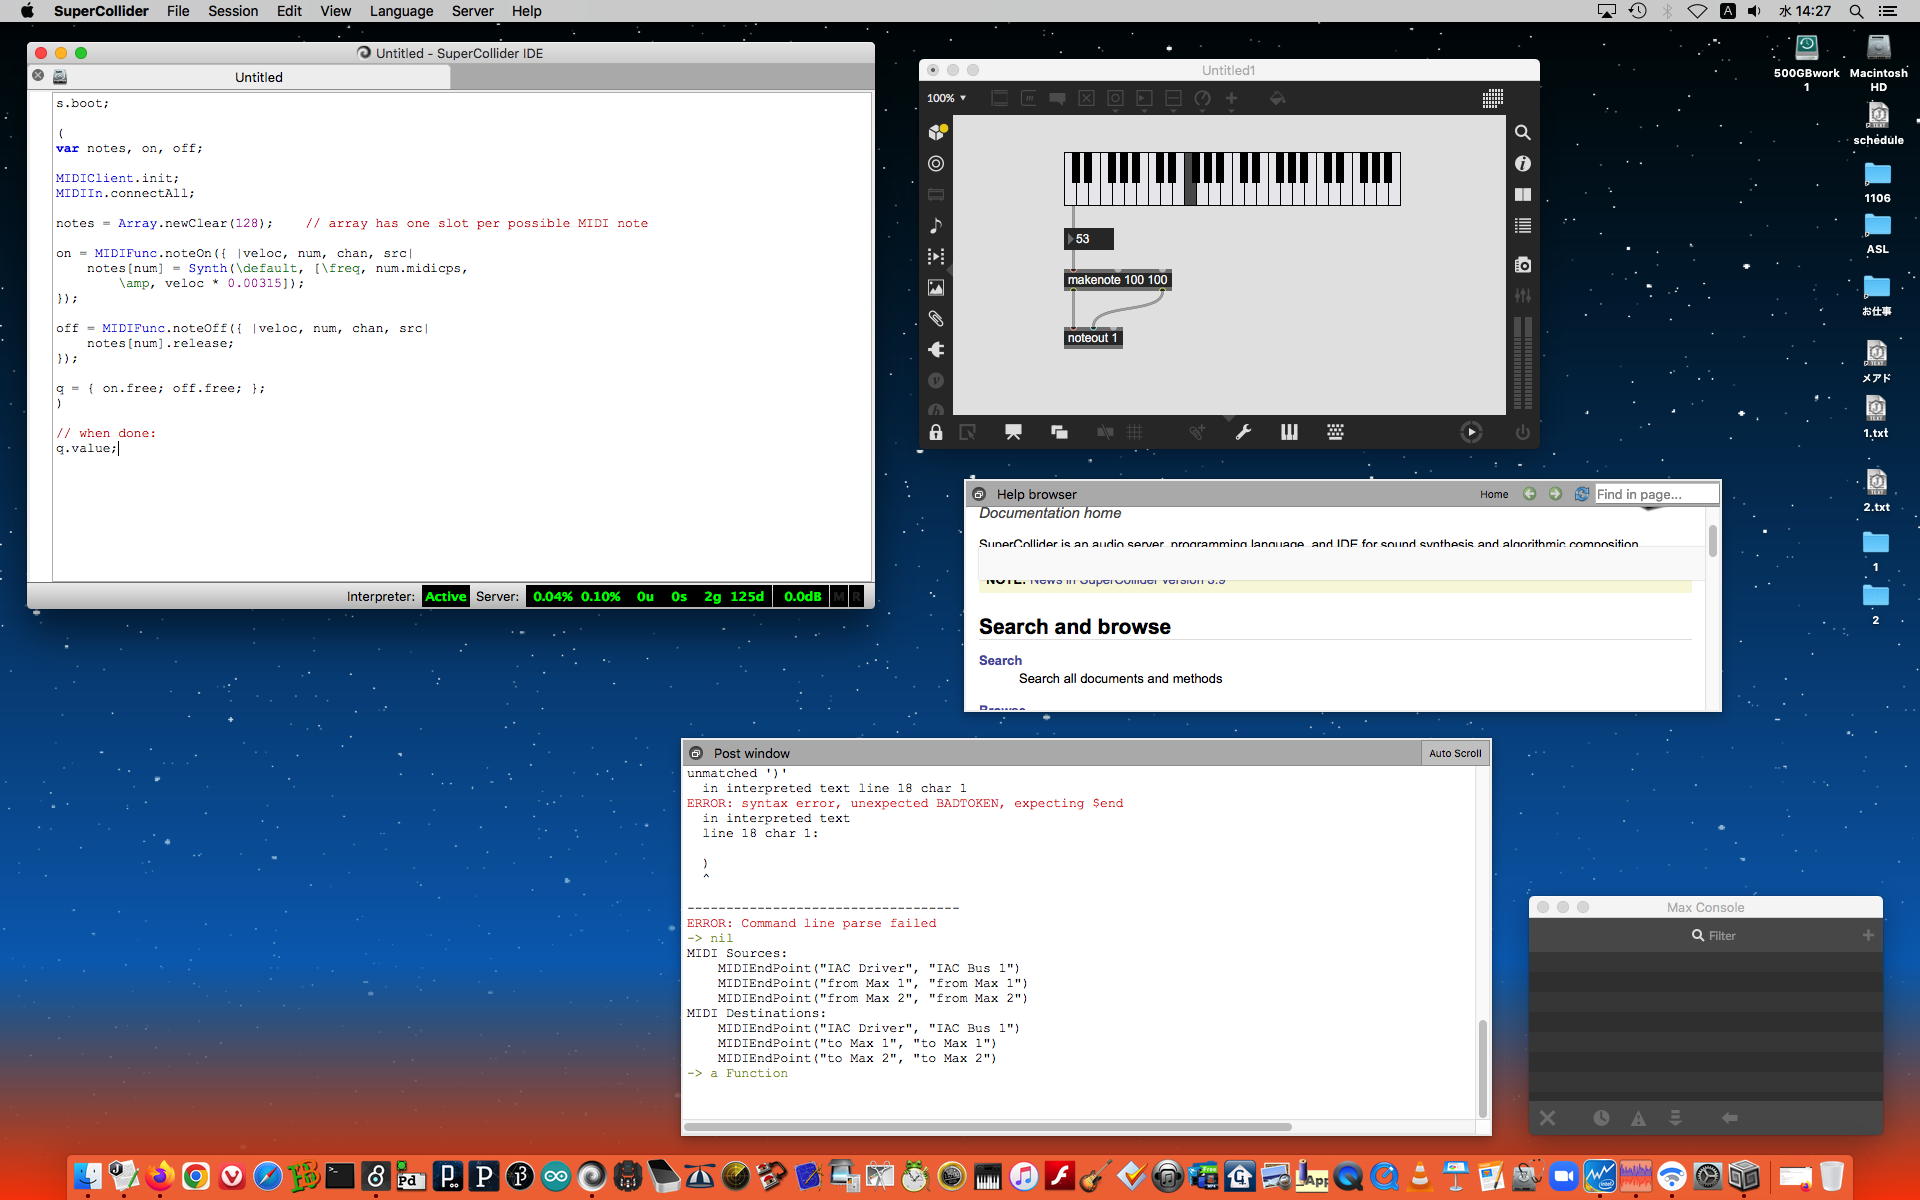This screenshot has height=1200, width=1920.
Task: Open the images browser in Max sidebar
Action: pyautogui.click(x=935, y=288)
